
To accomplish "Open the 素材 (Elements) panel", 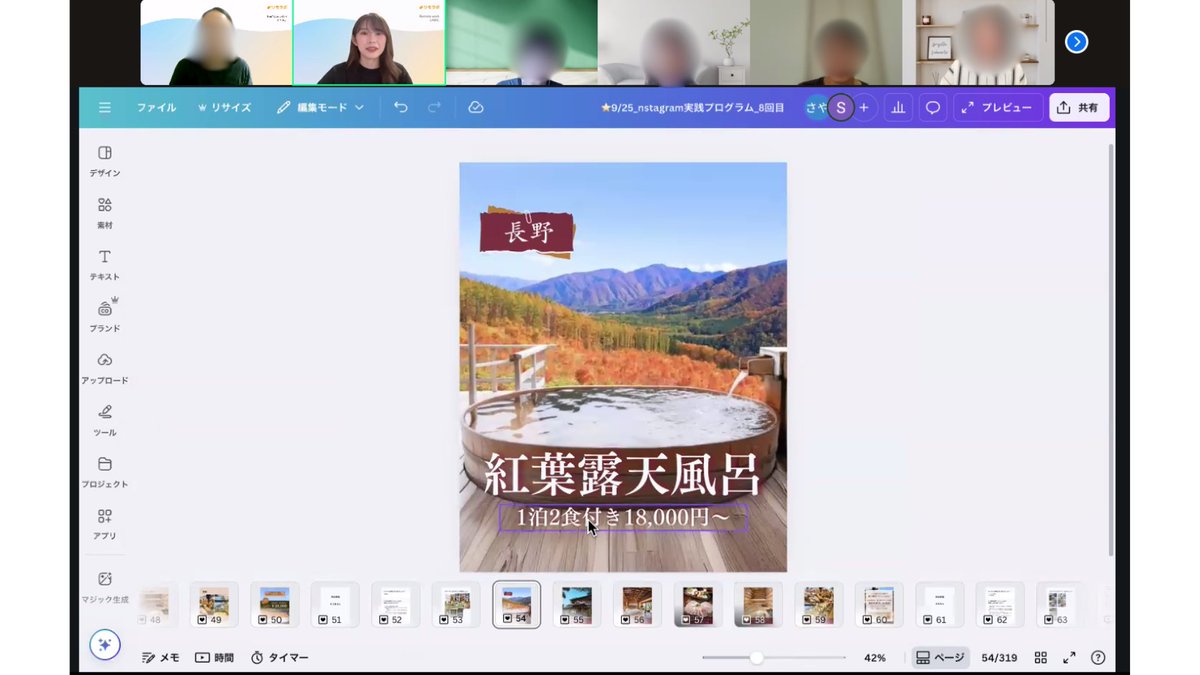I will coord(104,211).
